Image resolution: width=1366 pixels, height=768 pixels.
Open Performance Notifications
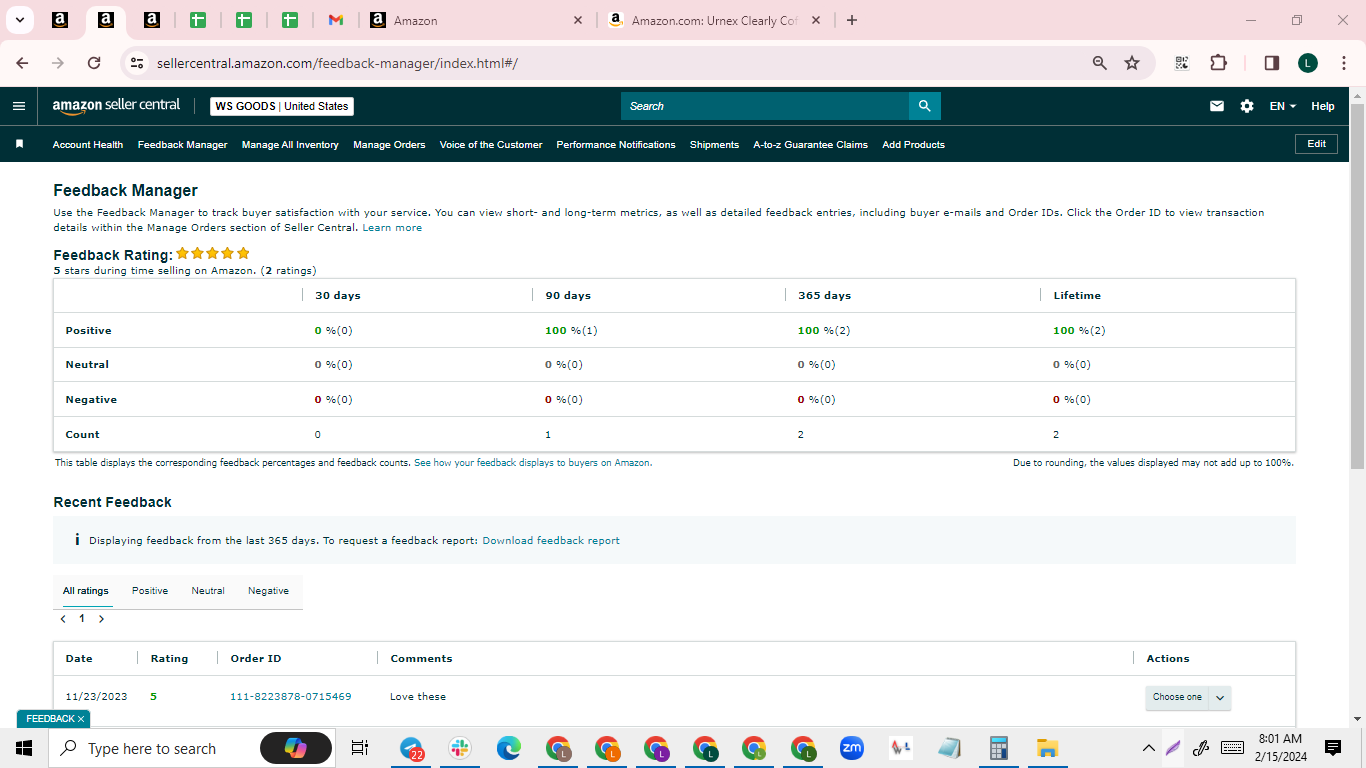point(616,144)
